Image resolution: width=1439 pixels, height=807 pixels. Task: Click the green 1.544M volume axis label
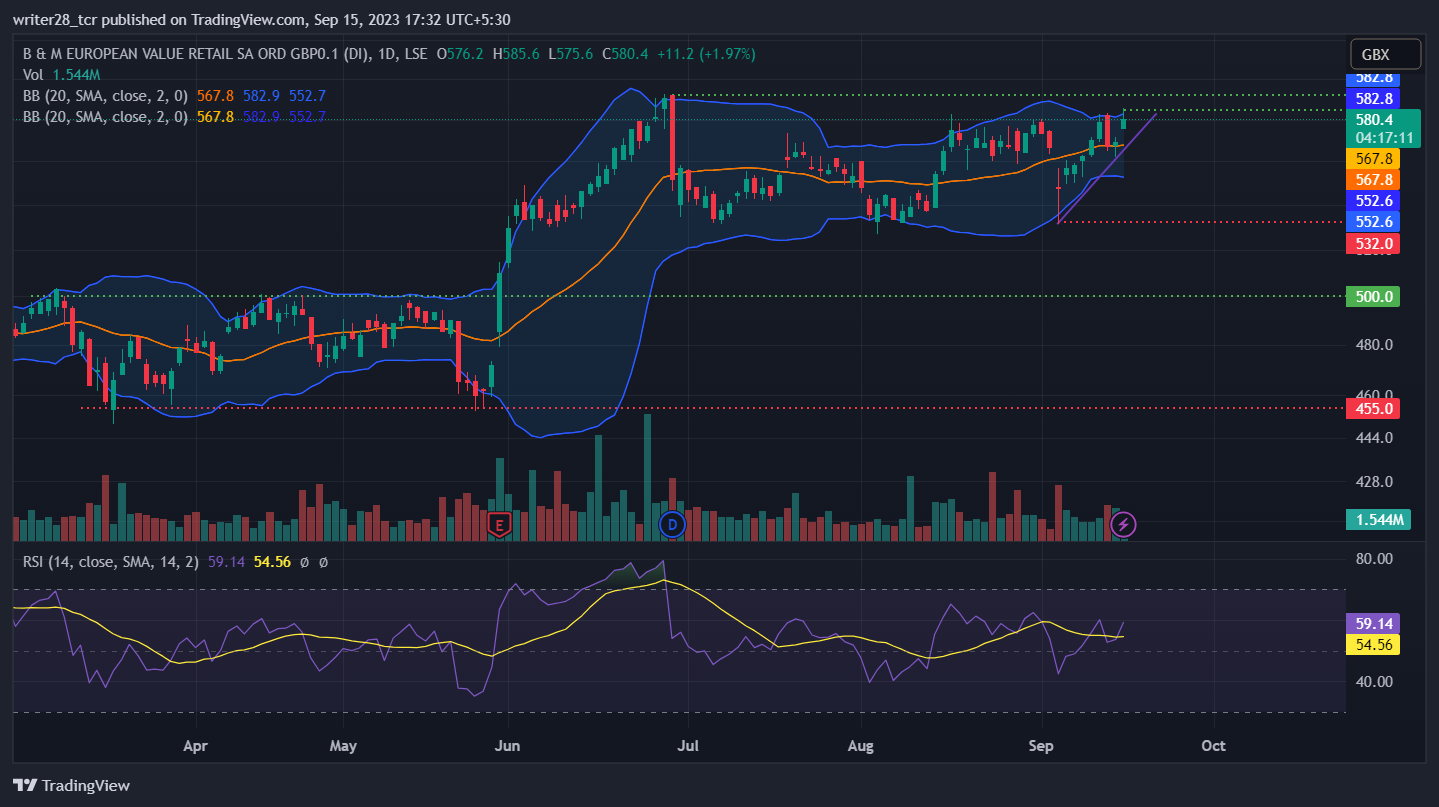(1378, 519)
